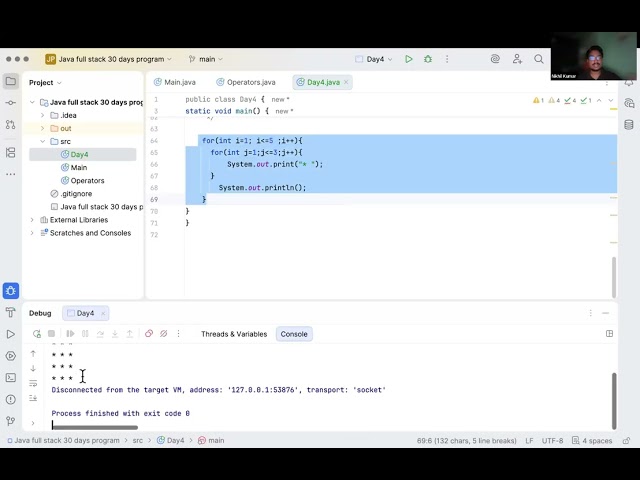The width and height of the screenshot is (640, 480).
Task: Resume program in debugger
Action: pos(70,334)
